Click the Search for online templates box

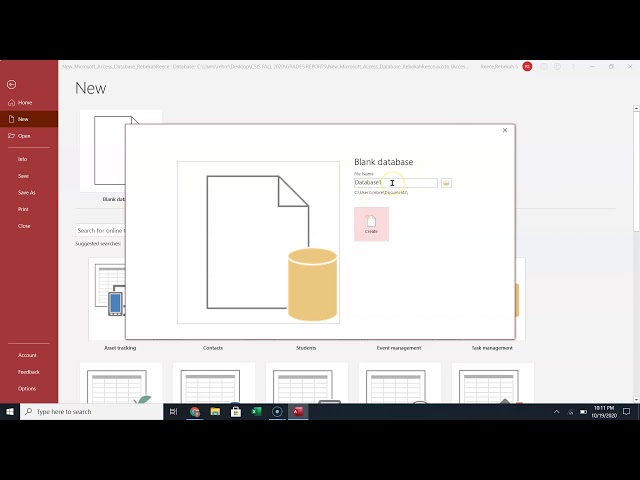pyautogui.click(x=100, y=231)
